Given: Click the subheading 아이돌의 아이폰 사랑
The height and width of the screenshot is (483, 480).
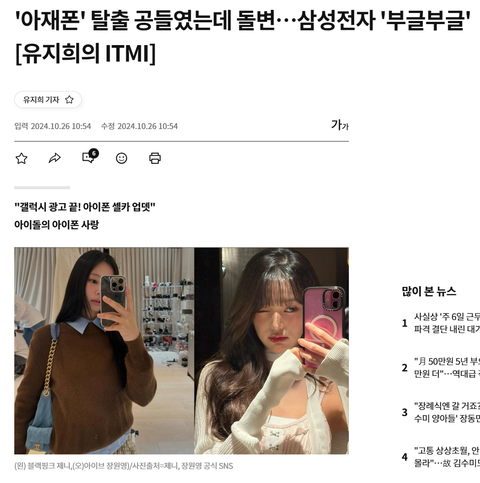Looking at the screenshot, I should click(56, 225).
